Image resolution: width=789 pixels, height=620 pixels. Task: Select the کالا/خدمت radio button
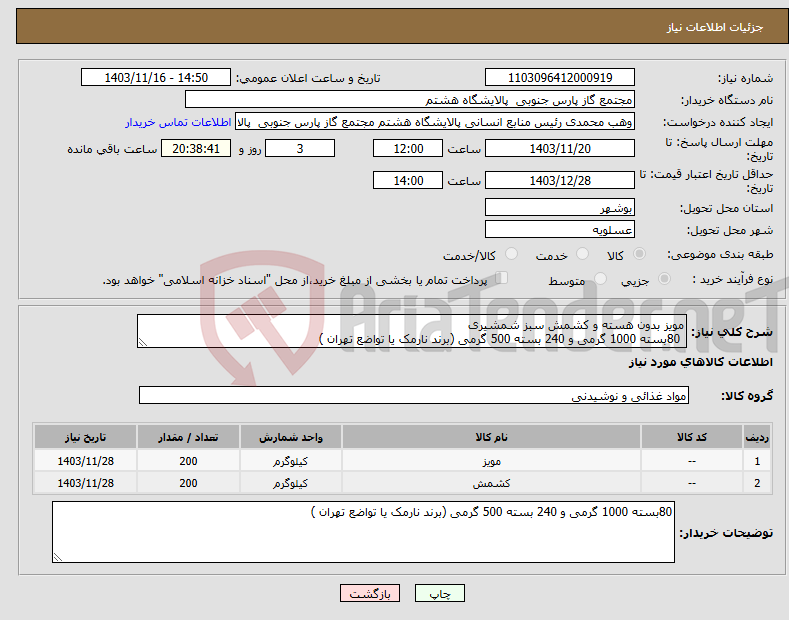tap(511, 254)
